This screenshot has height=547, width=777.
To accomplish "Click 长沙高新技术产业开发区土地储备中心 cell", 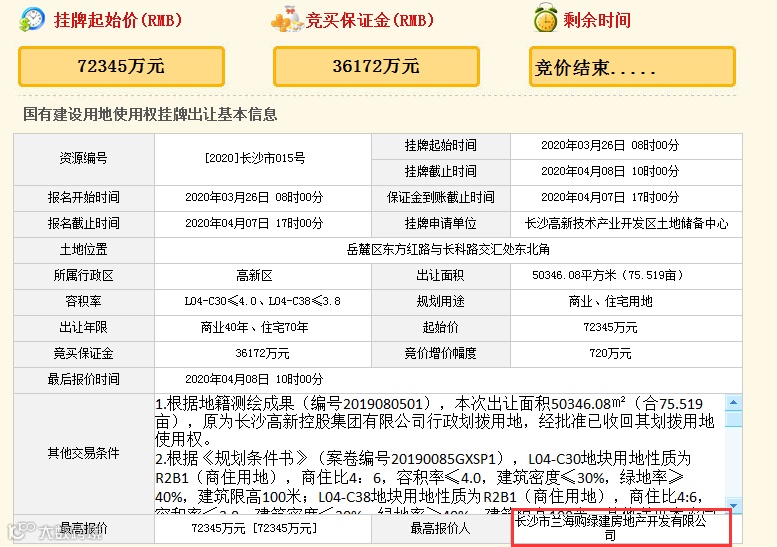I will coord(626,223).
